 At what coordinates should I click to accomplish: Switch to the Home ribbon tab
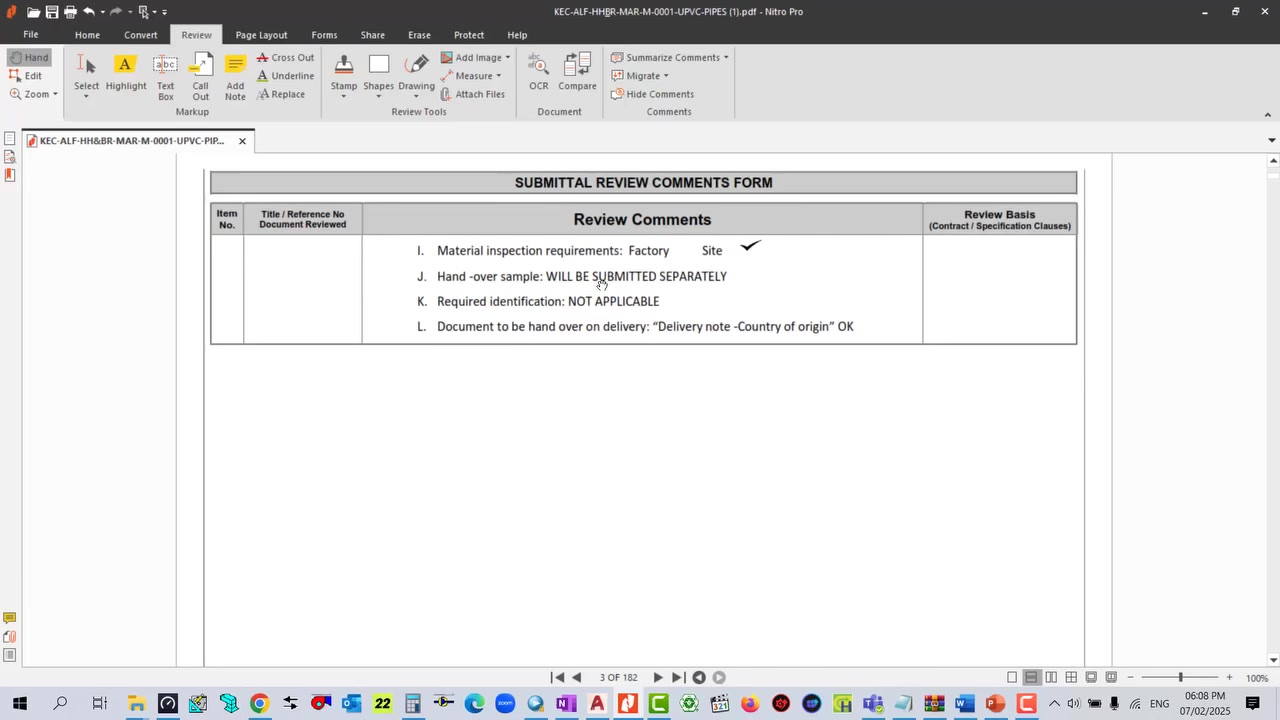click(x=87, y=35)
